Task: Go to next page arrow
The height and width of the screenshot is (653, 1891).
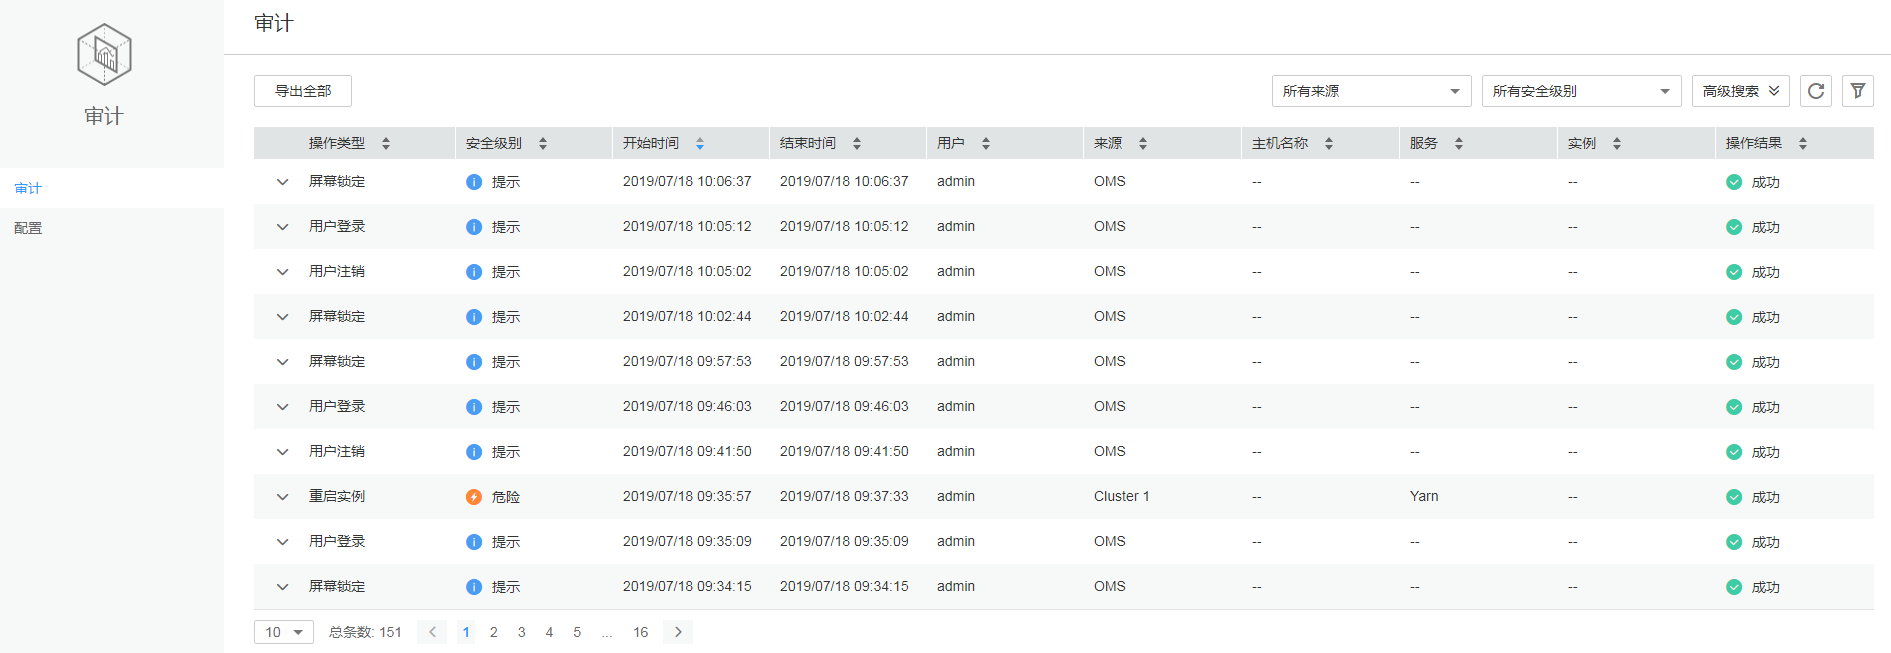Action: (x=678, y=632)
